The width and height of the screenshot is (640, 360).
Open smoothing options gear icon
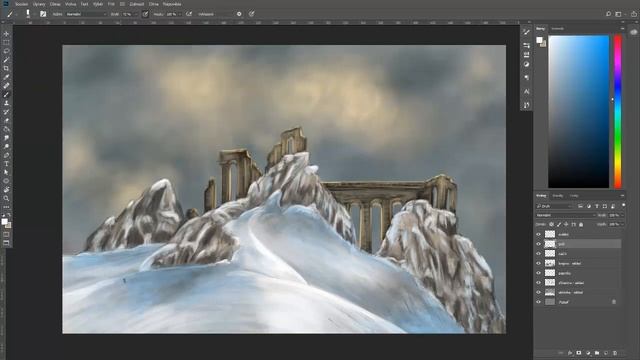[239, 14]
